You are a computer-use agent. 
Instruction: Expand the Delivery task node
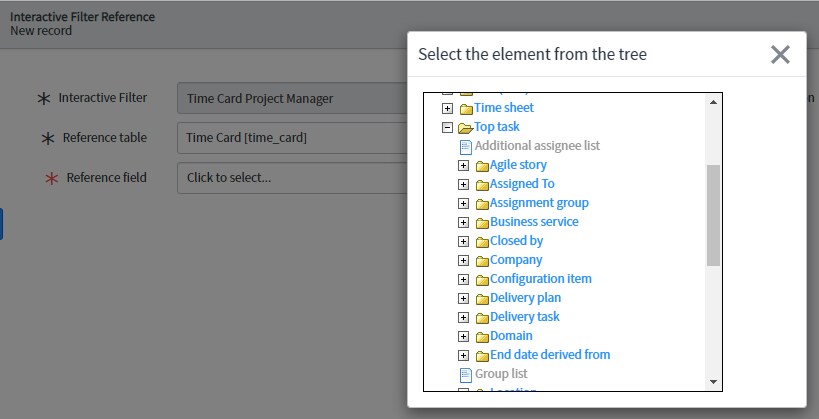pyautogui.click(x=463, y=318)
